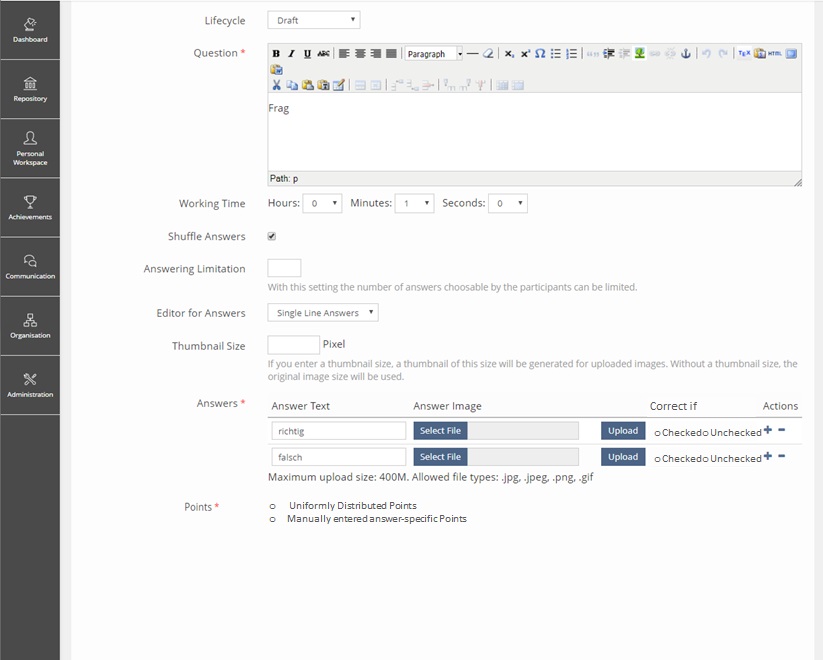Apply italic formatting in question editor
823x660 pixels.
(x=291, y=54)
